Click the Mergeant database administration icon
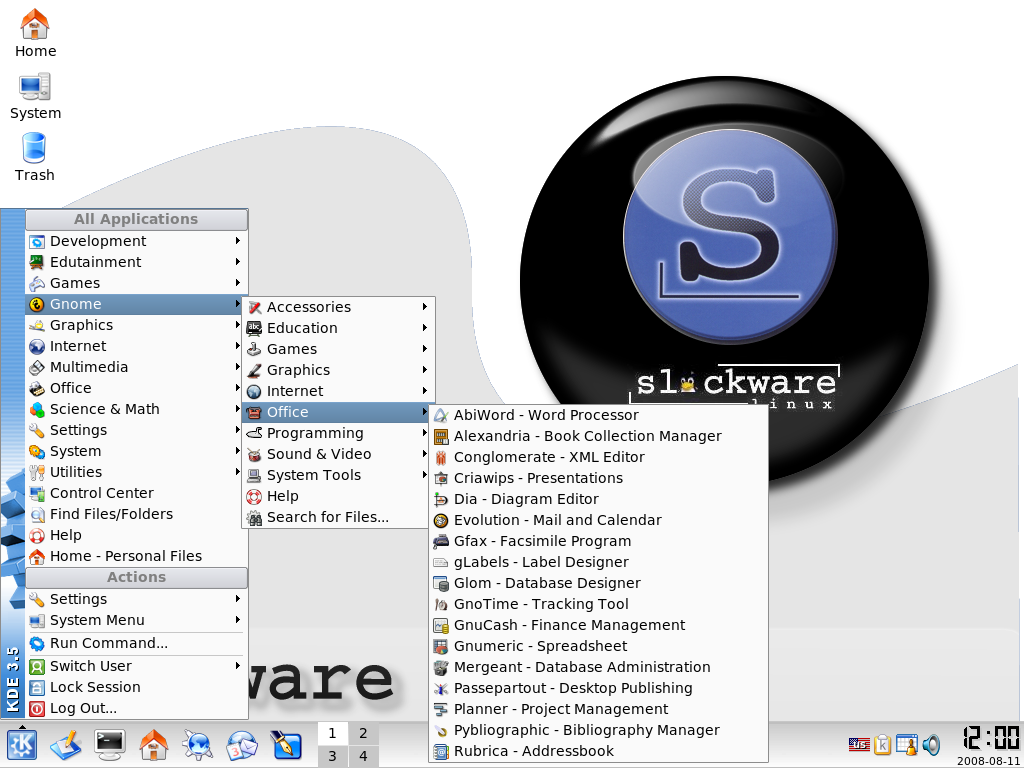Viewport: 1024px width, 768px height. 441,667
